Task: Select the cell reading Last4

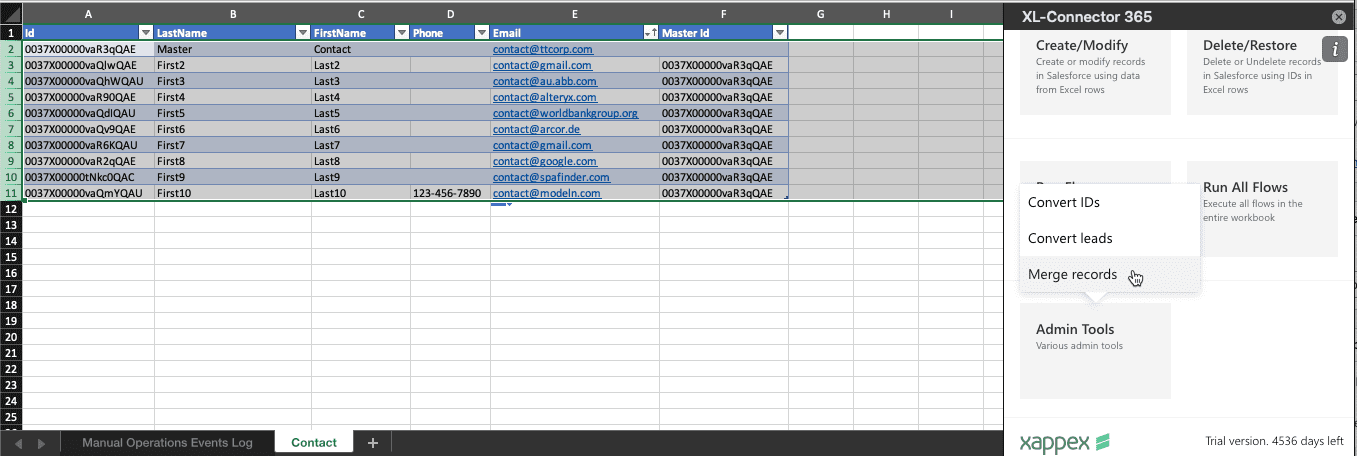Action: pyautogui.click(x=361, y=97)
